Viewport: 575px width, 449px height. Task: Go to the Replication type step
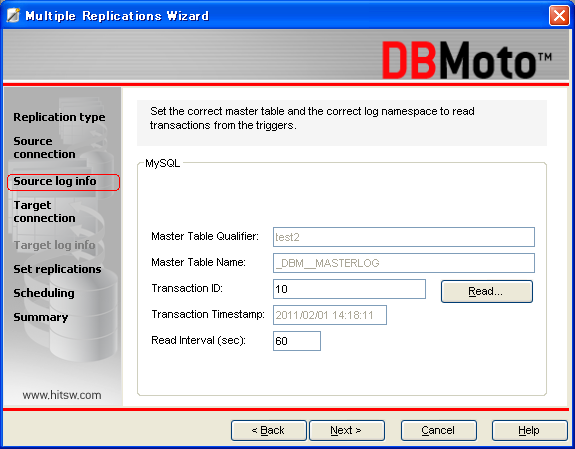pyautogui.click(x=59, y=117)
